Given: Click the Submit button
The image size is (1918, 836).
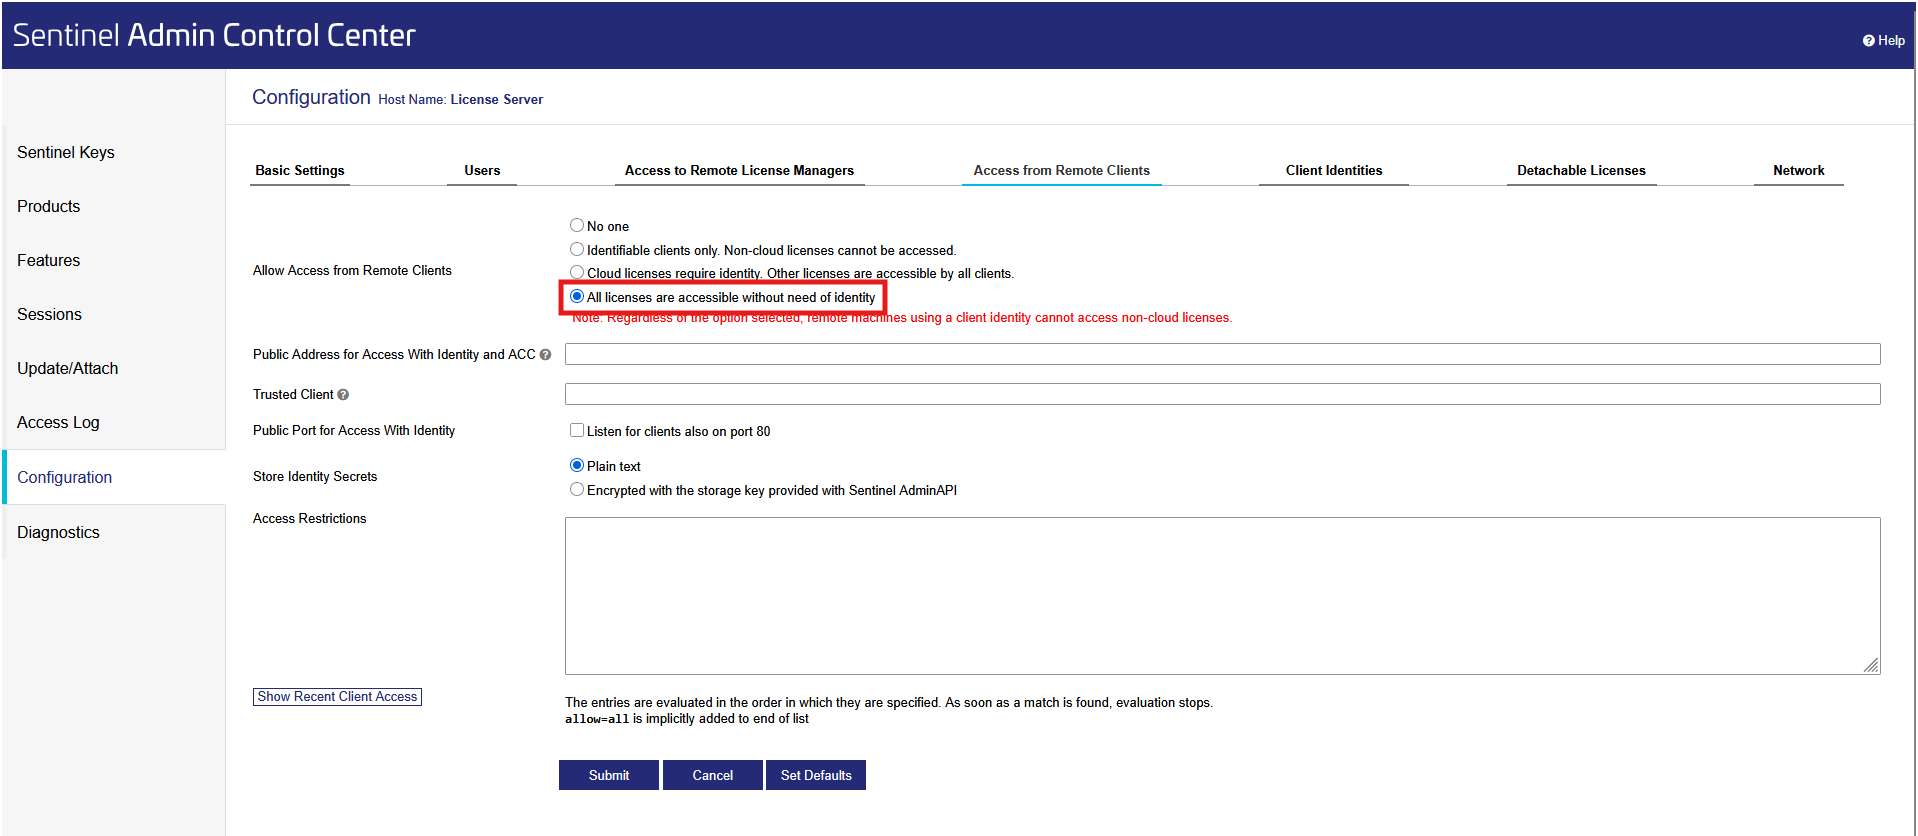Looking at the screenshot, I should 608,775.
